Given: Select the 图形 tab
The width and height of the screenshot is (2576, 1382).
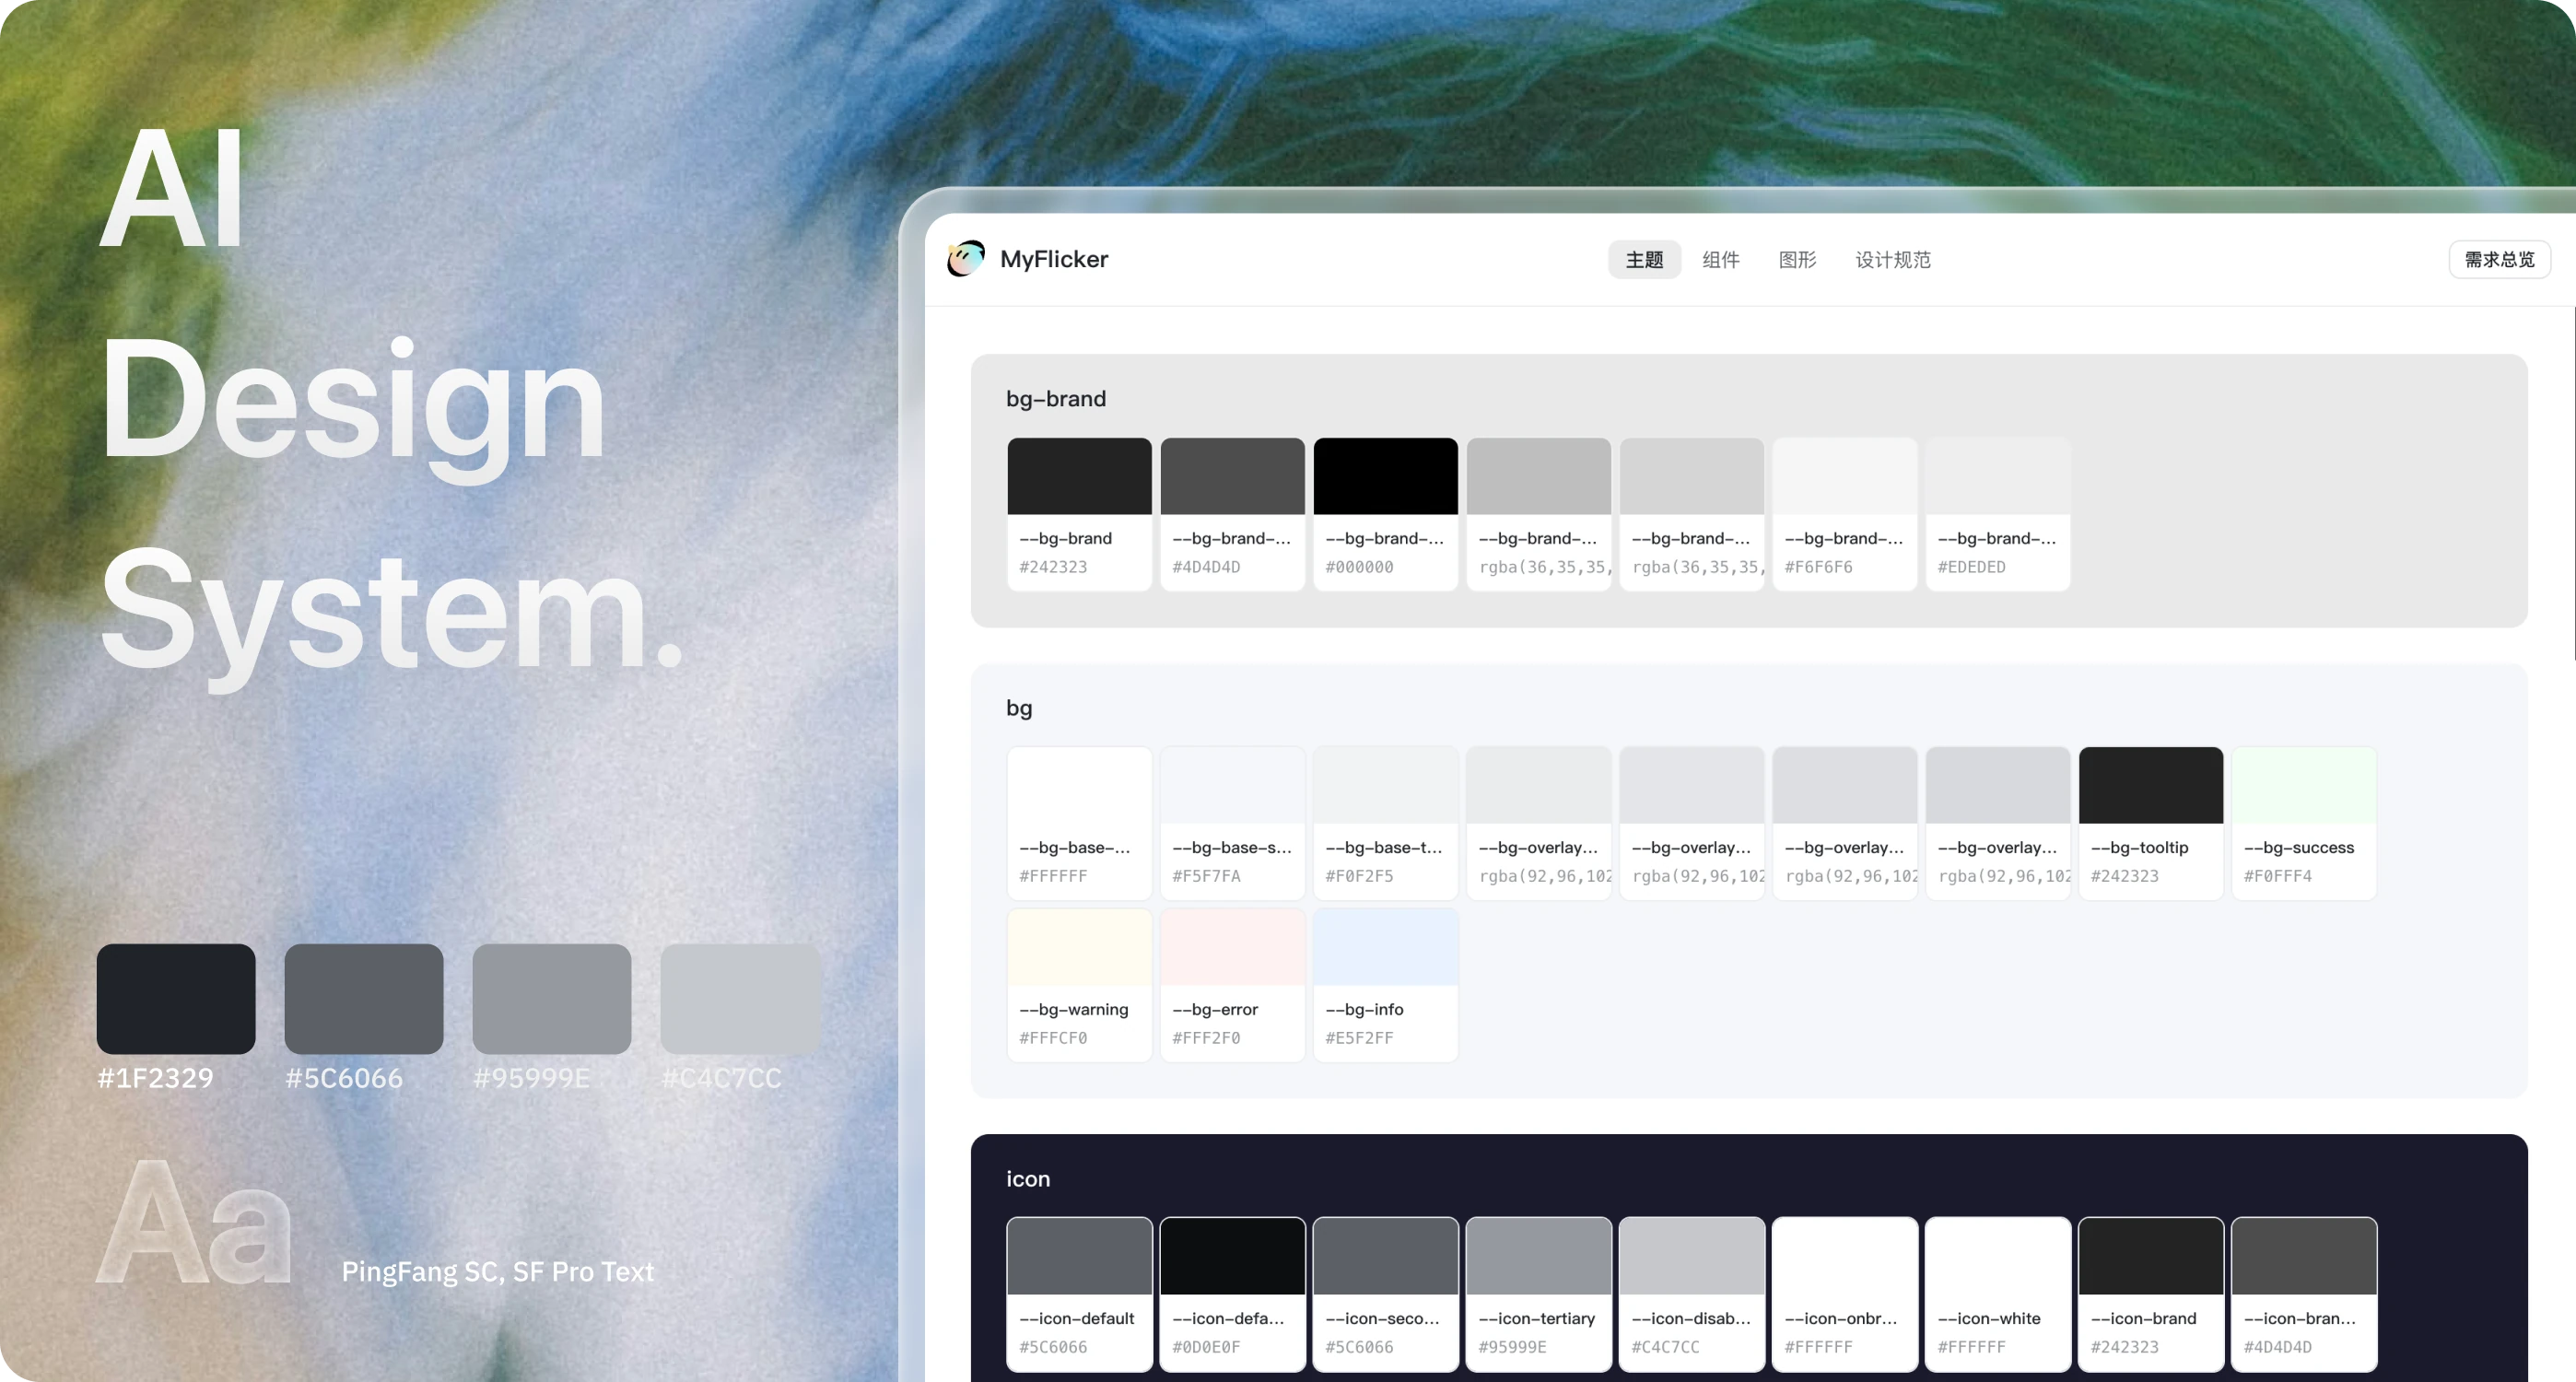Looking at the screenshot, I should [1797, 260].
